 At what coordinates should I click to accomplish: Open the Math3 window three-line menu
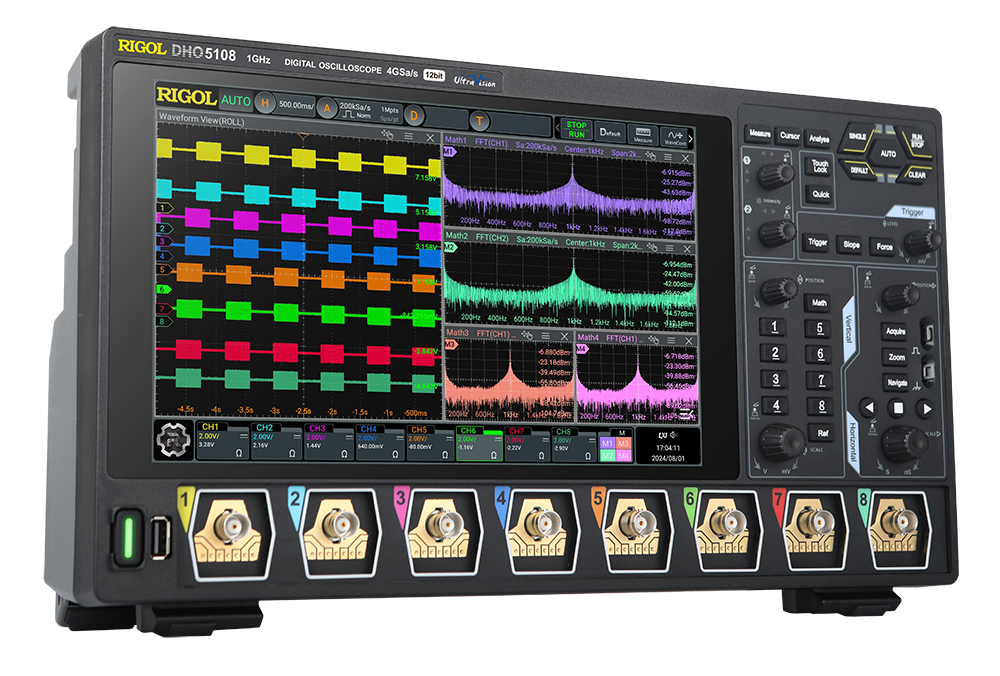coord(545,336)
